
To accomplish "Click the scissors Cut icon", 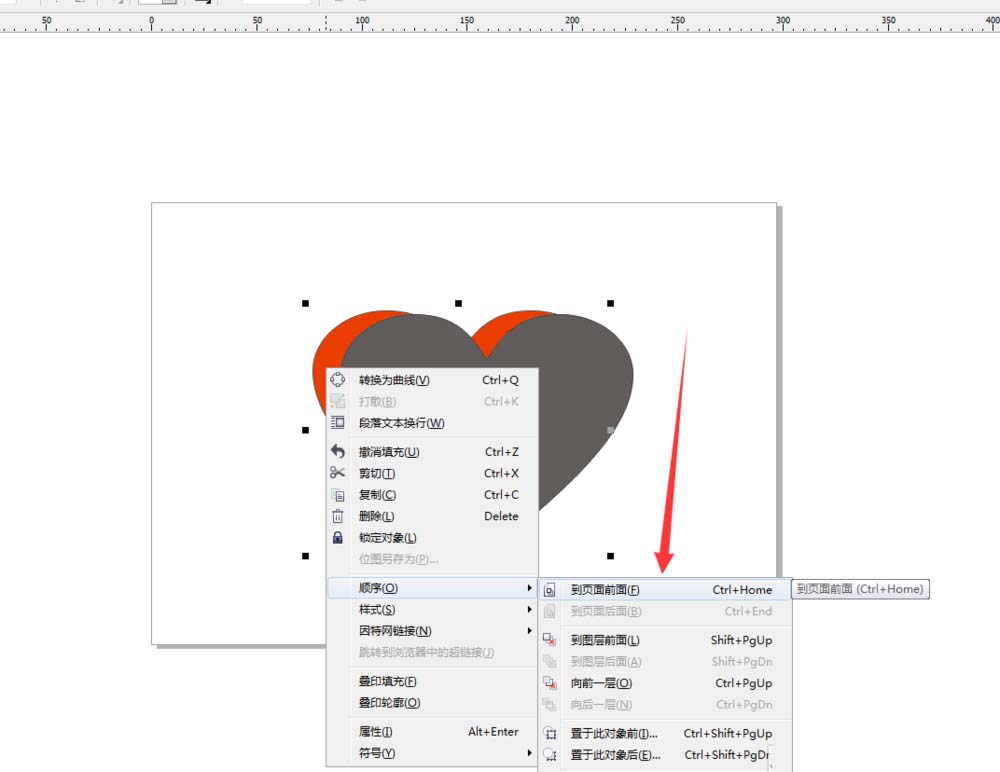I will [340, 473].
